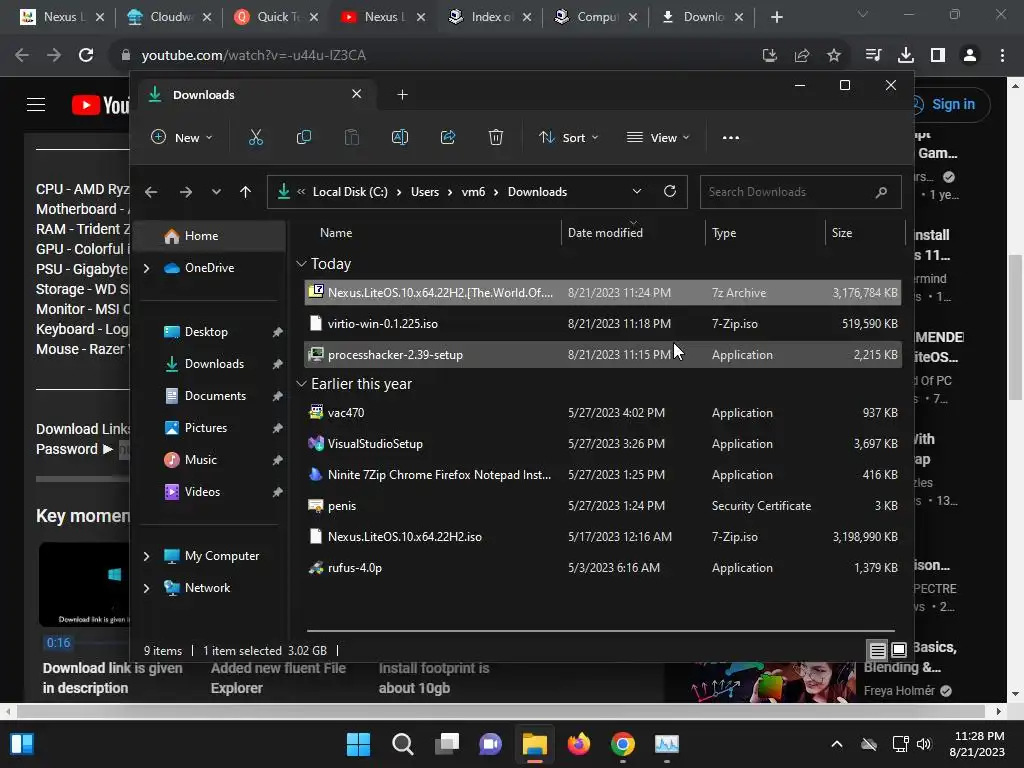The width and height of the screenshot is (1024, 768).
Task: Open Windows Start button on taskbar
Action: point(358,744)
